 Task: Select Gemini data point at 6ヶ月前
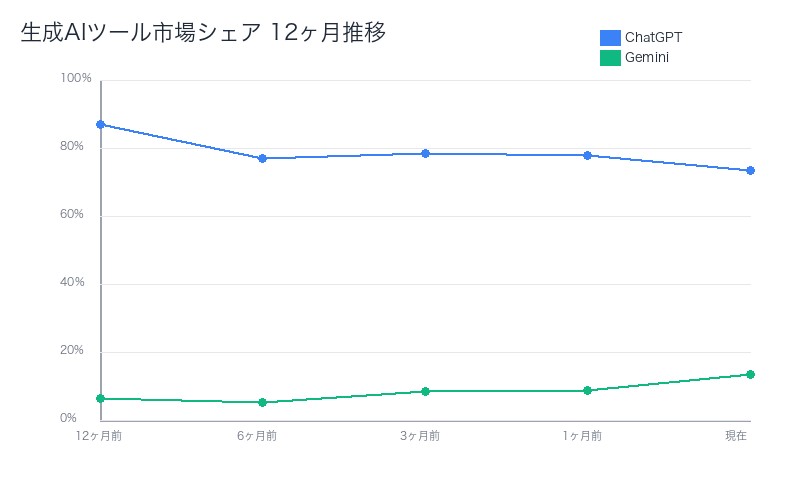coord(262,403)
